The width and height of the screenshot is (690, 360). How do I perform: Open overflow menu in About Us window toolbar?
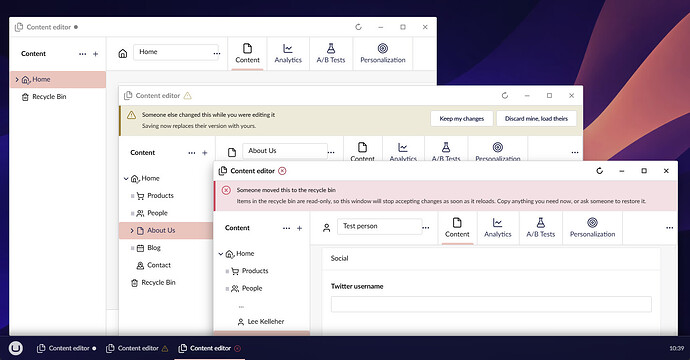click(x=575, y=152)
